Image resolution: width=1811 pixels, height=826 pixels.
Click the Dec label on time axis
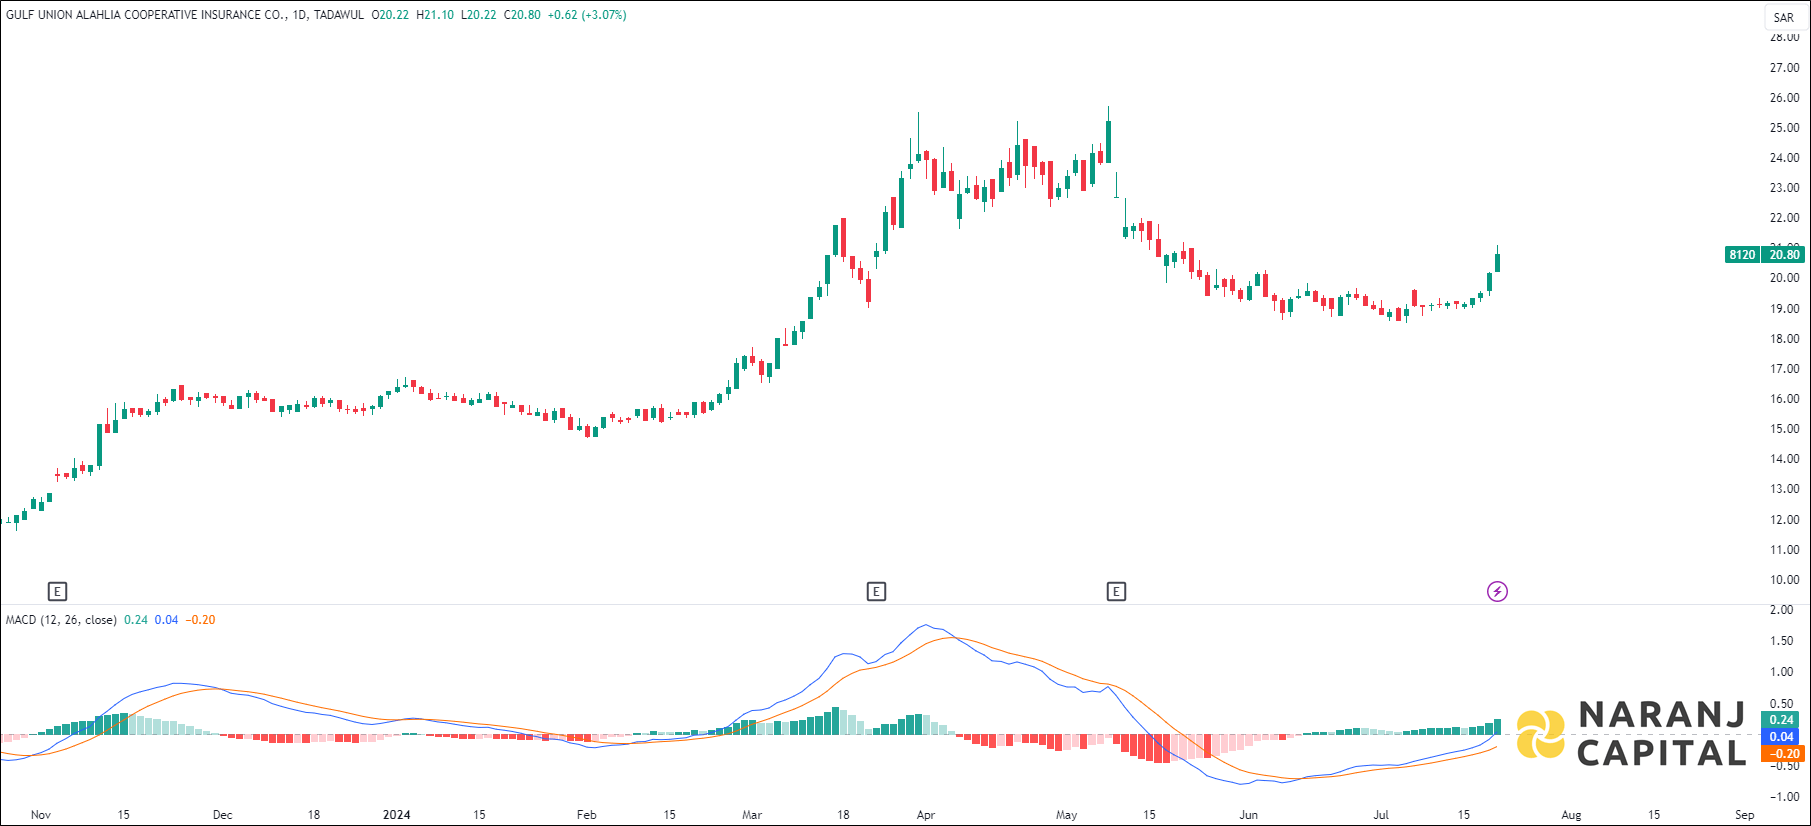(222, 814)
